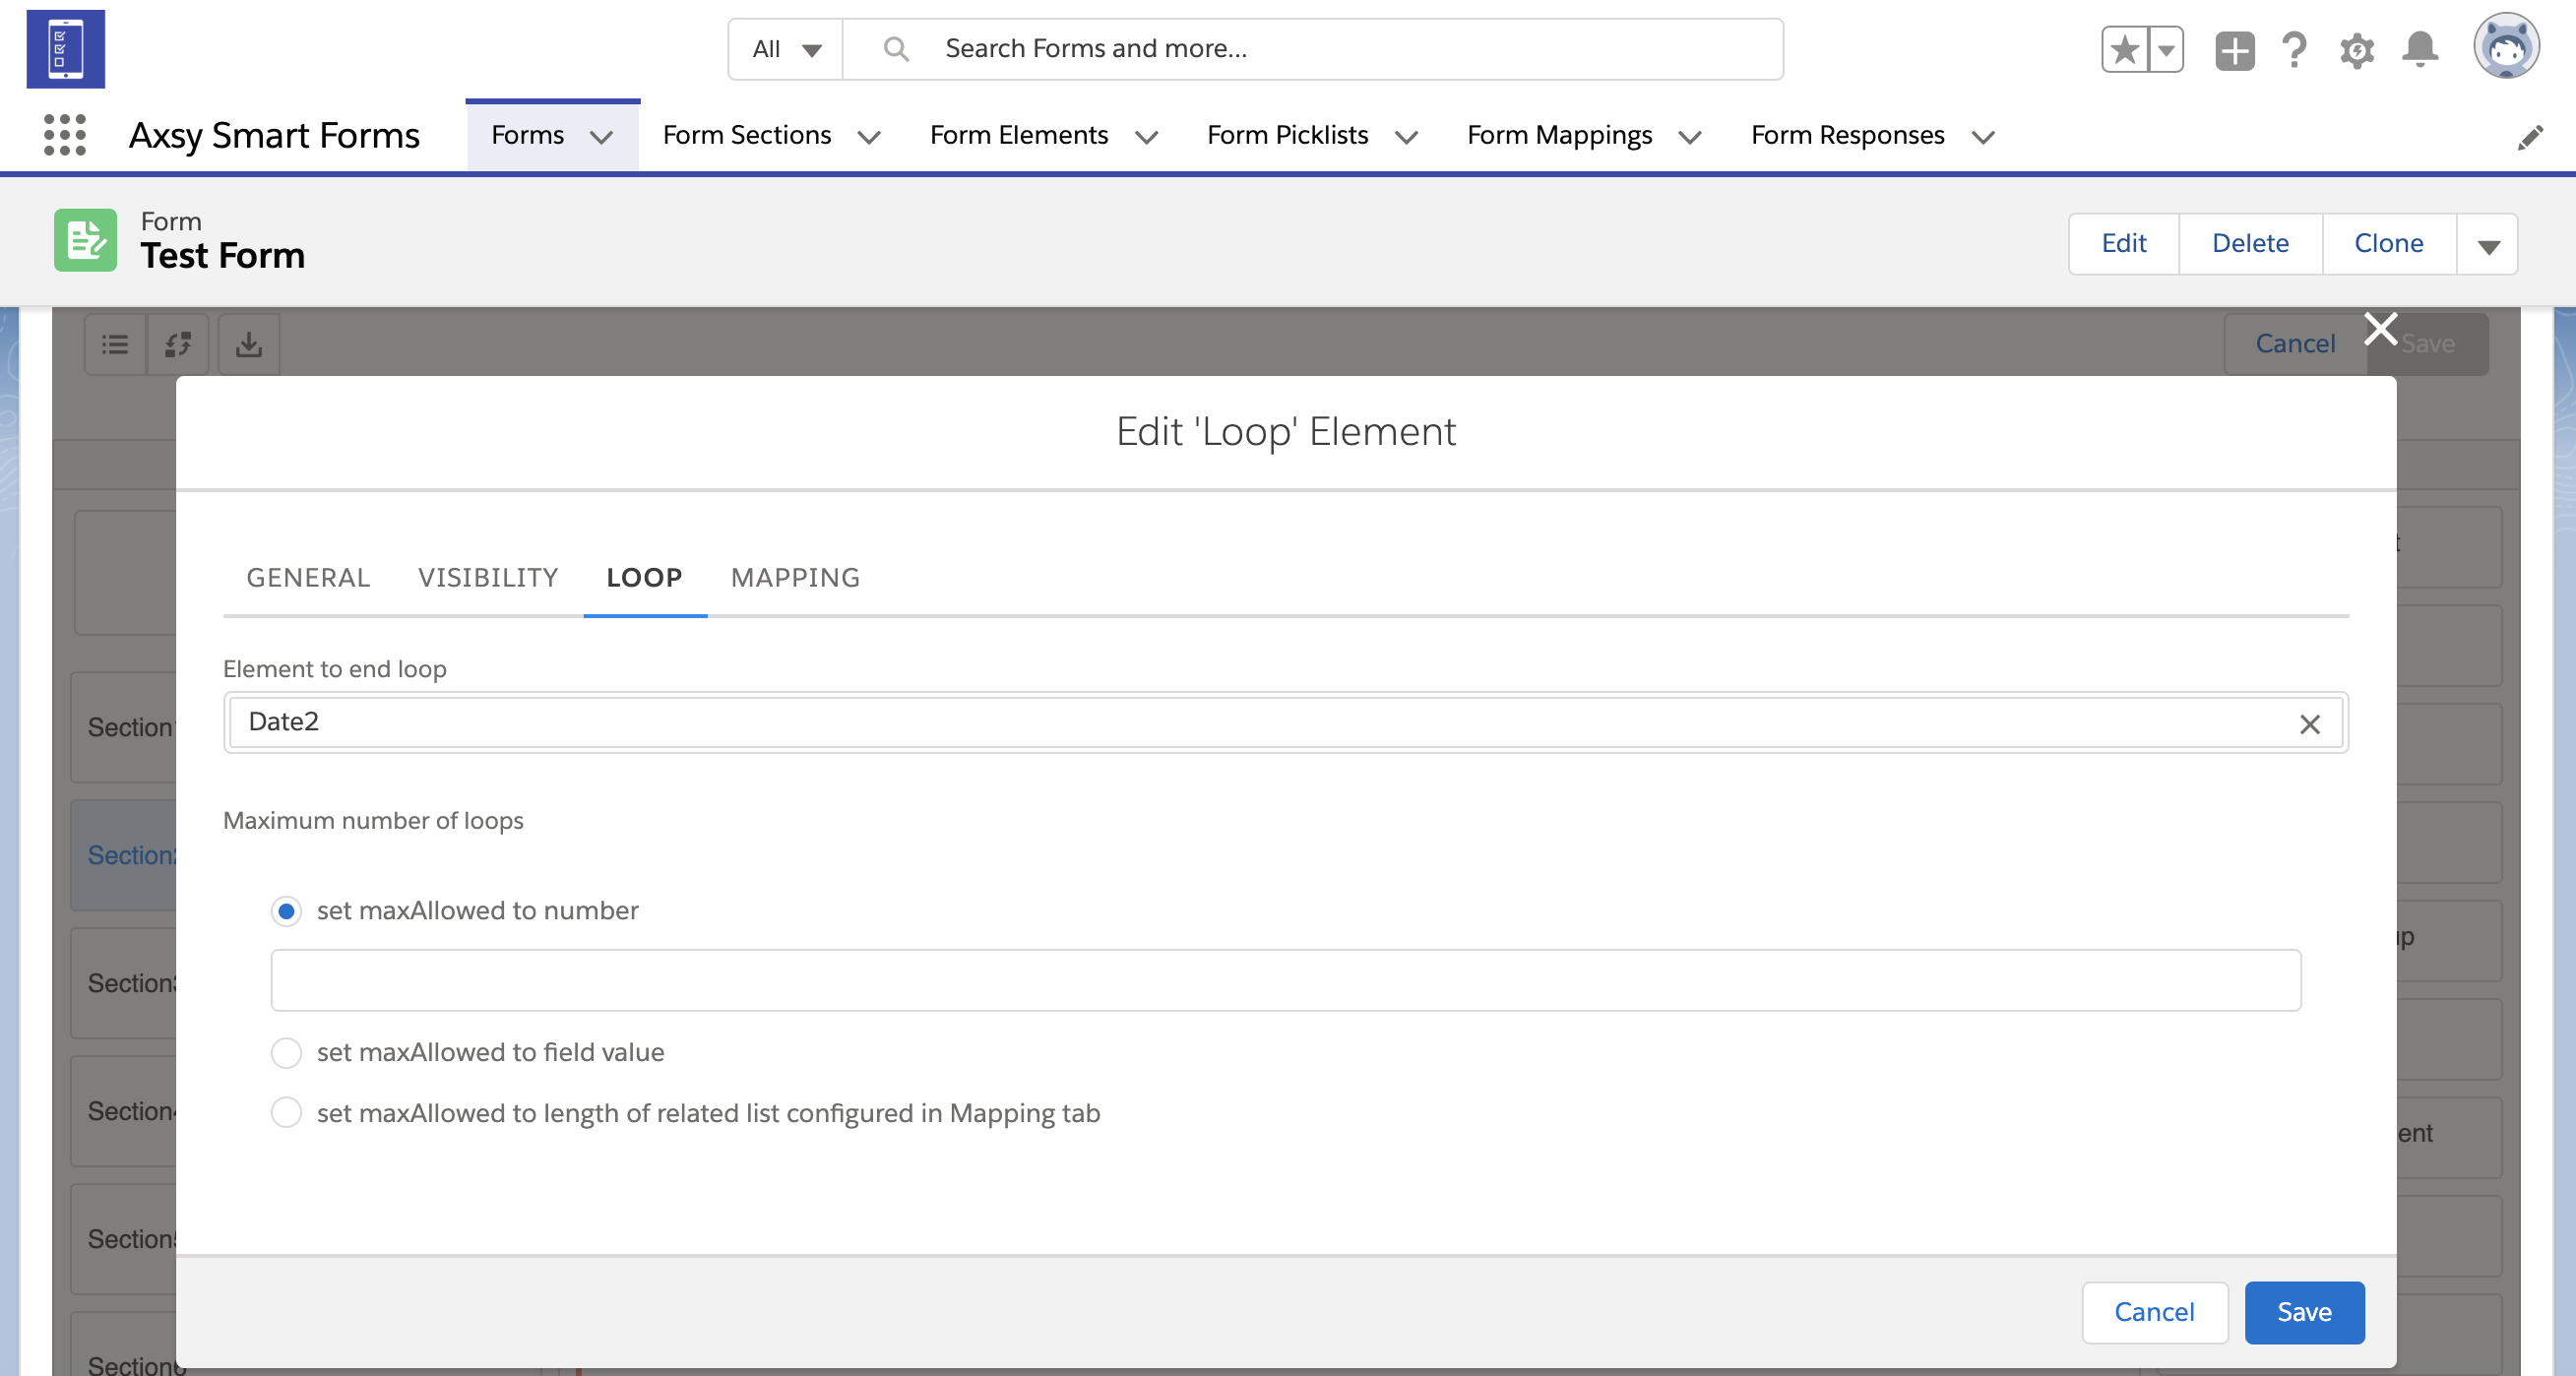Screen dimensions: 2576x1376
Task: Expand the Forms tab dropdown chevron
Action: point(601,137)
